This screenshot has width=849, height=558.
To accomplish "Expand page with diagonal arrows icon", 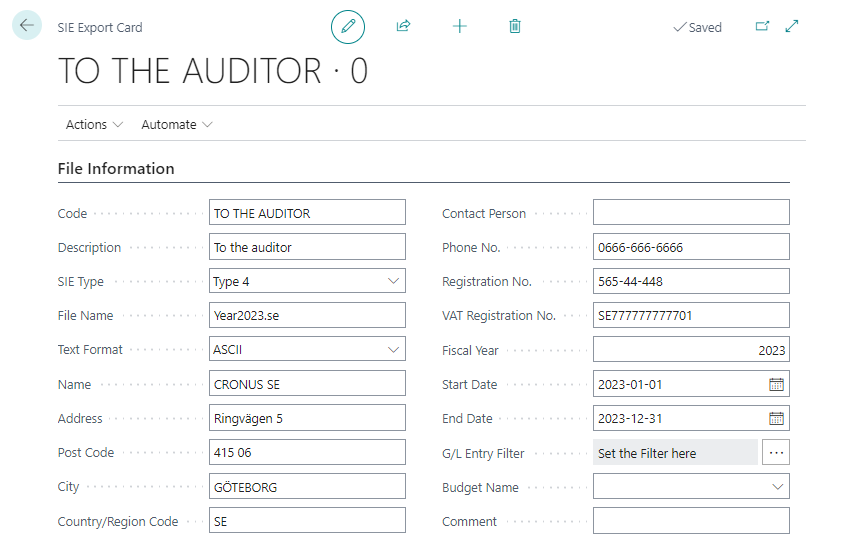I will [x=792, y=26].
